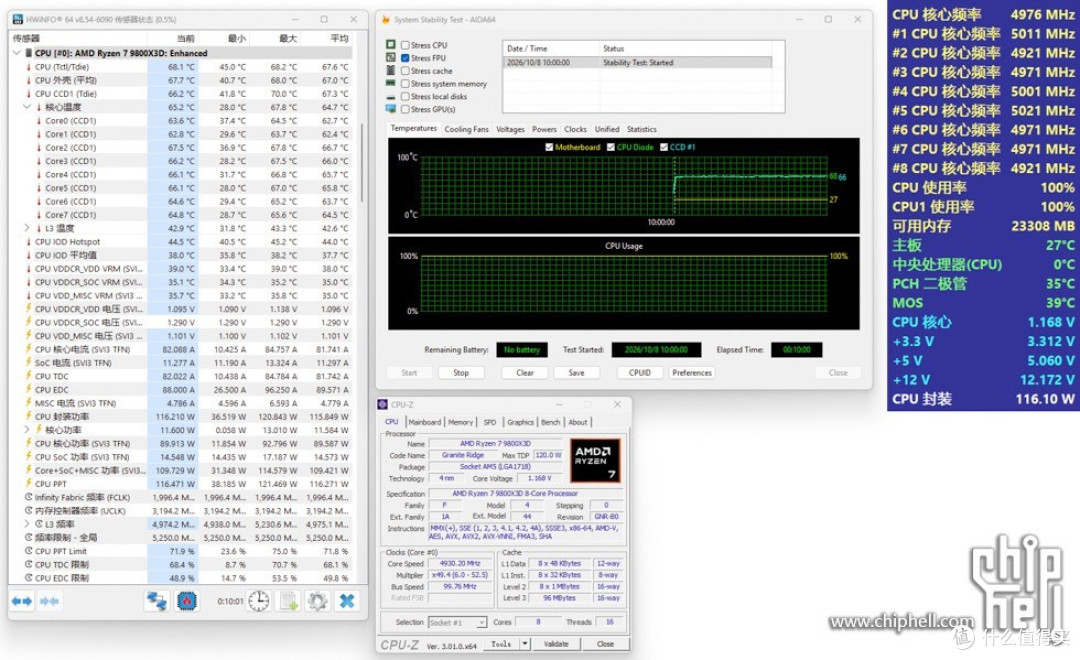
Task: Switch to the Cooling Fans tab in AIDA64
Action: coord(466,129)
